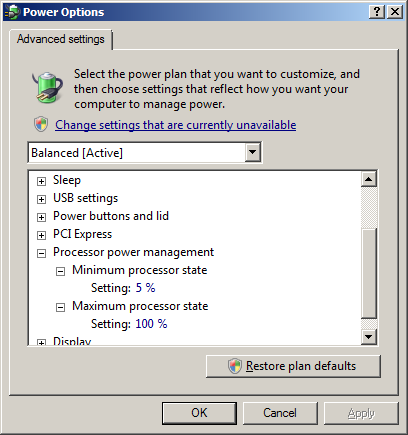Click the shield icon on Restore plan defaults
The width and height of the screenshot is (408, 435).
235,366
